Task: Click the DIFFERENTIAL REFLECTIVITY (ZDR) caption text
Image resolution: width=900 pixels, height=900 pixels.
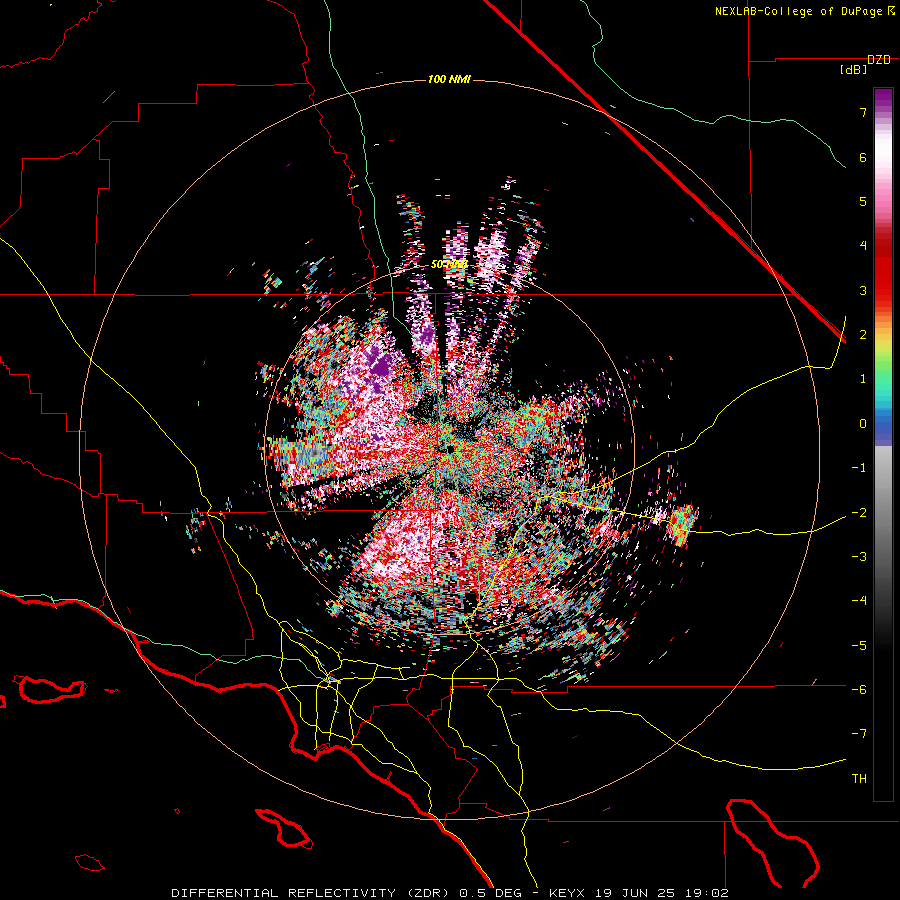Action: (x=312, y=893)
